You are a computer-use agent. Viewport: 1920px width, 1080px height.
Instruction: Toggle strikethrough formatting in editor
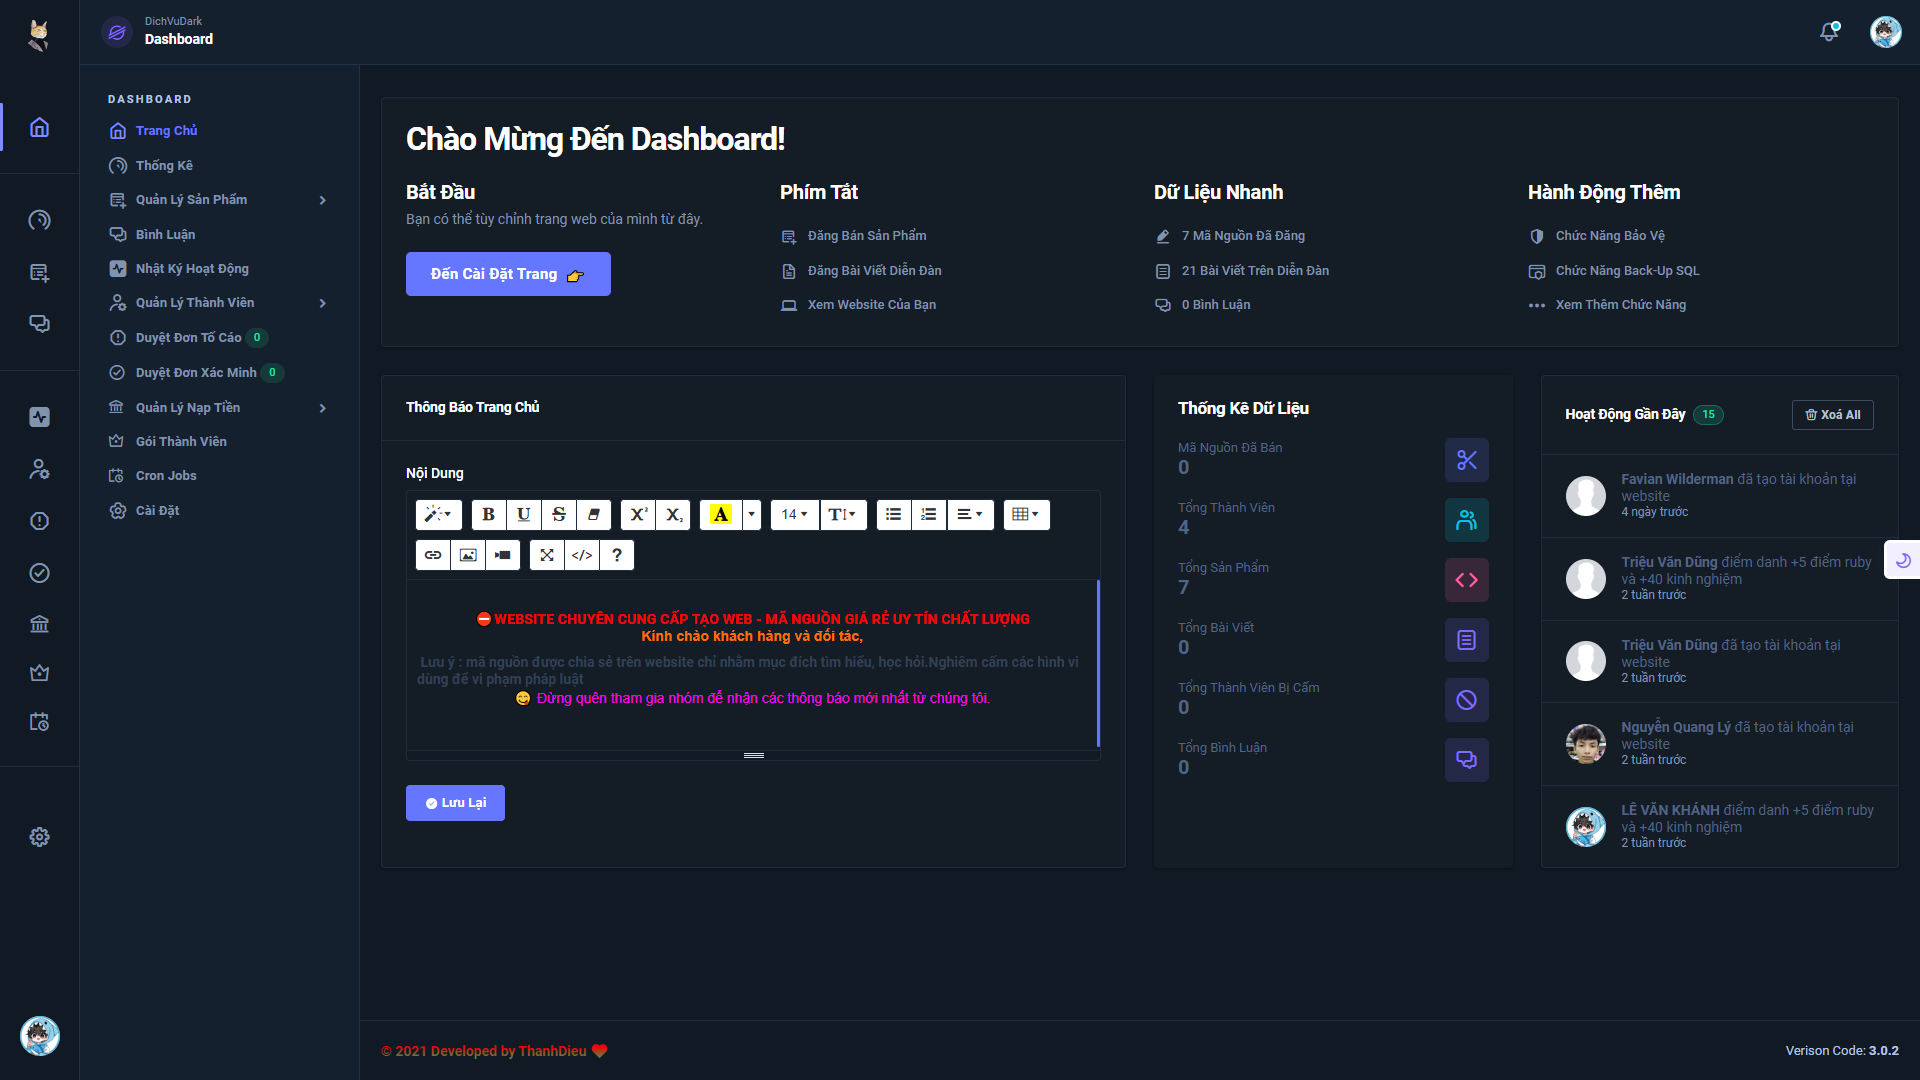tap(559, 515)
